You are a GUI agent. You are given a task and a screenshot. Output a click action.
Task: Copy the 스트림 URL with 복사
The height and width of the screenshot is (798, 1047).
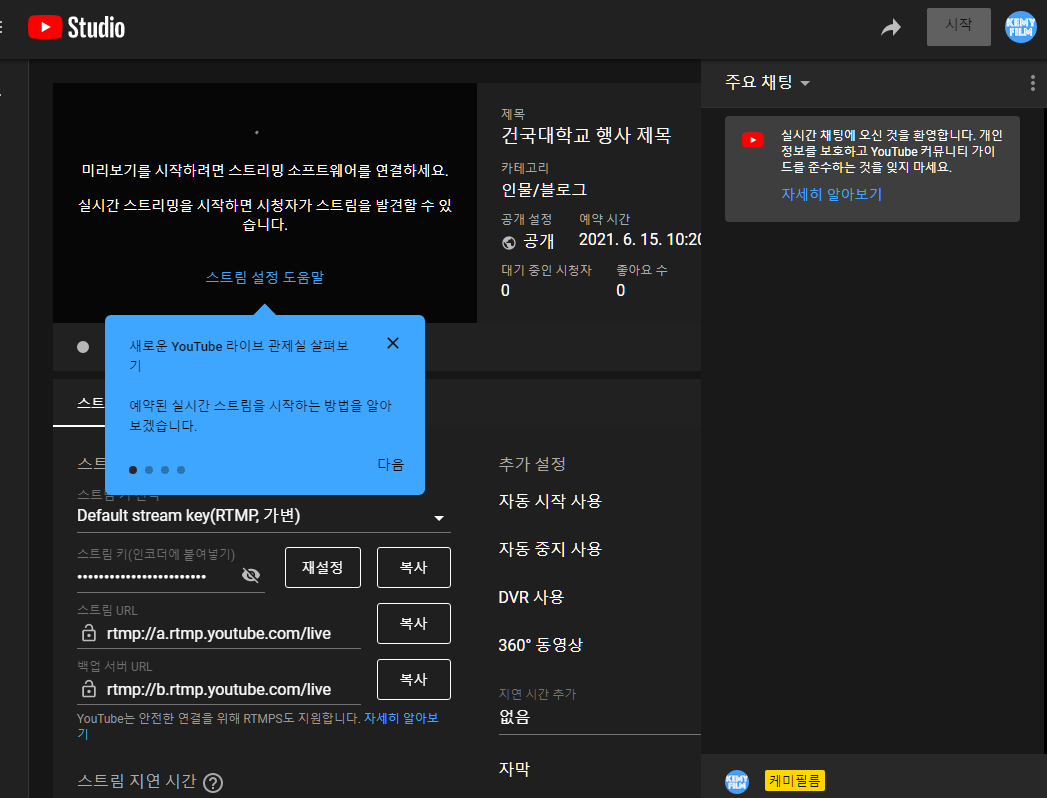click(413, 624)
